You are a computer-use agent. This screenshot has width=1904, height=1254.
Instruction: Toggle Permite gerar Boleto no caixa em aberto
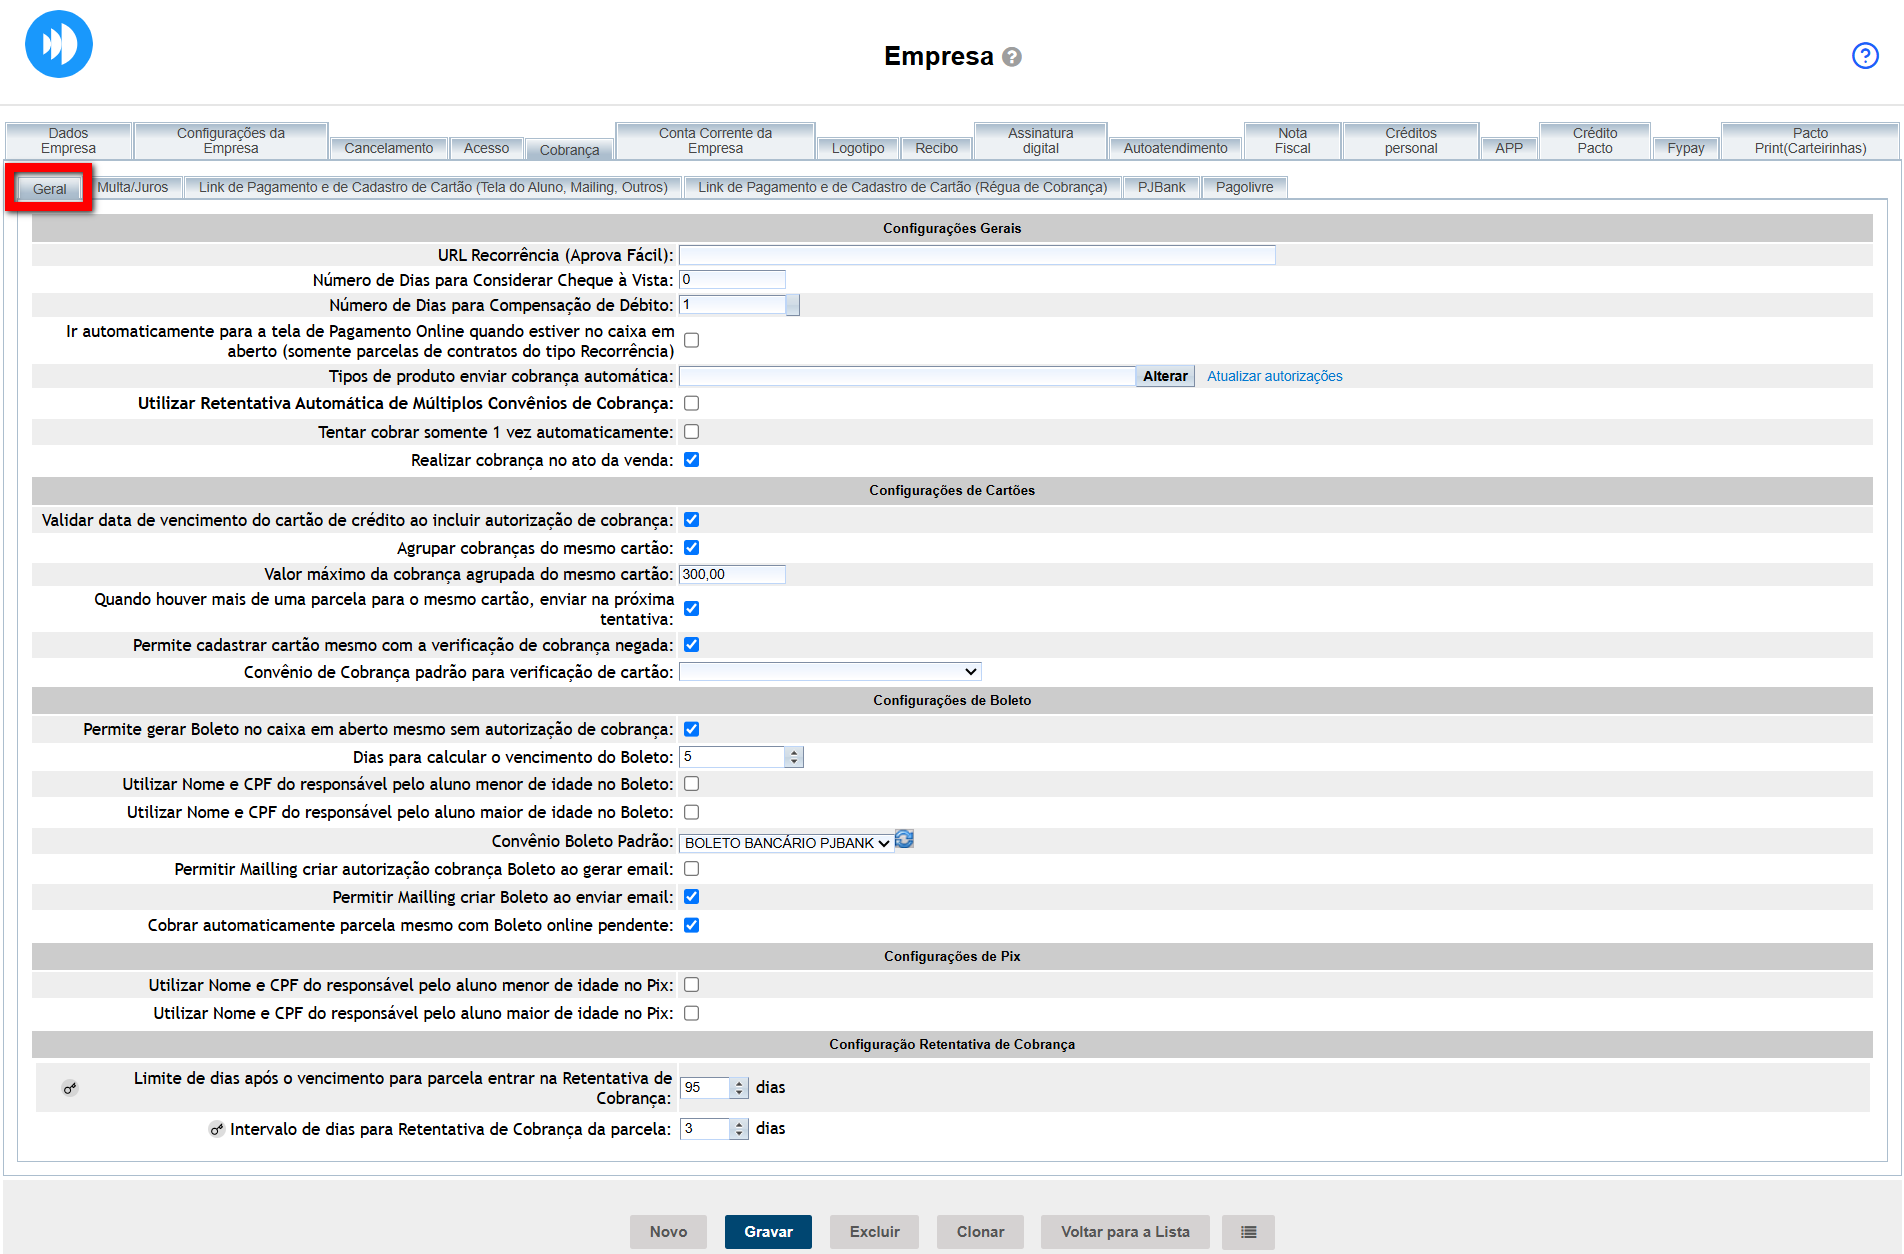[691, 729]
